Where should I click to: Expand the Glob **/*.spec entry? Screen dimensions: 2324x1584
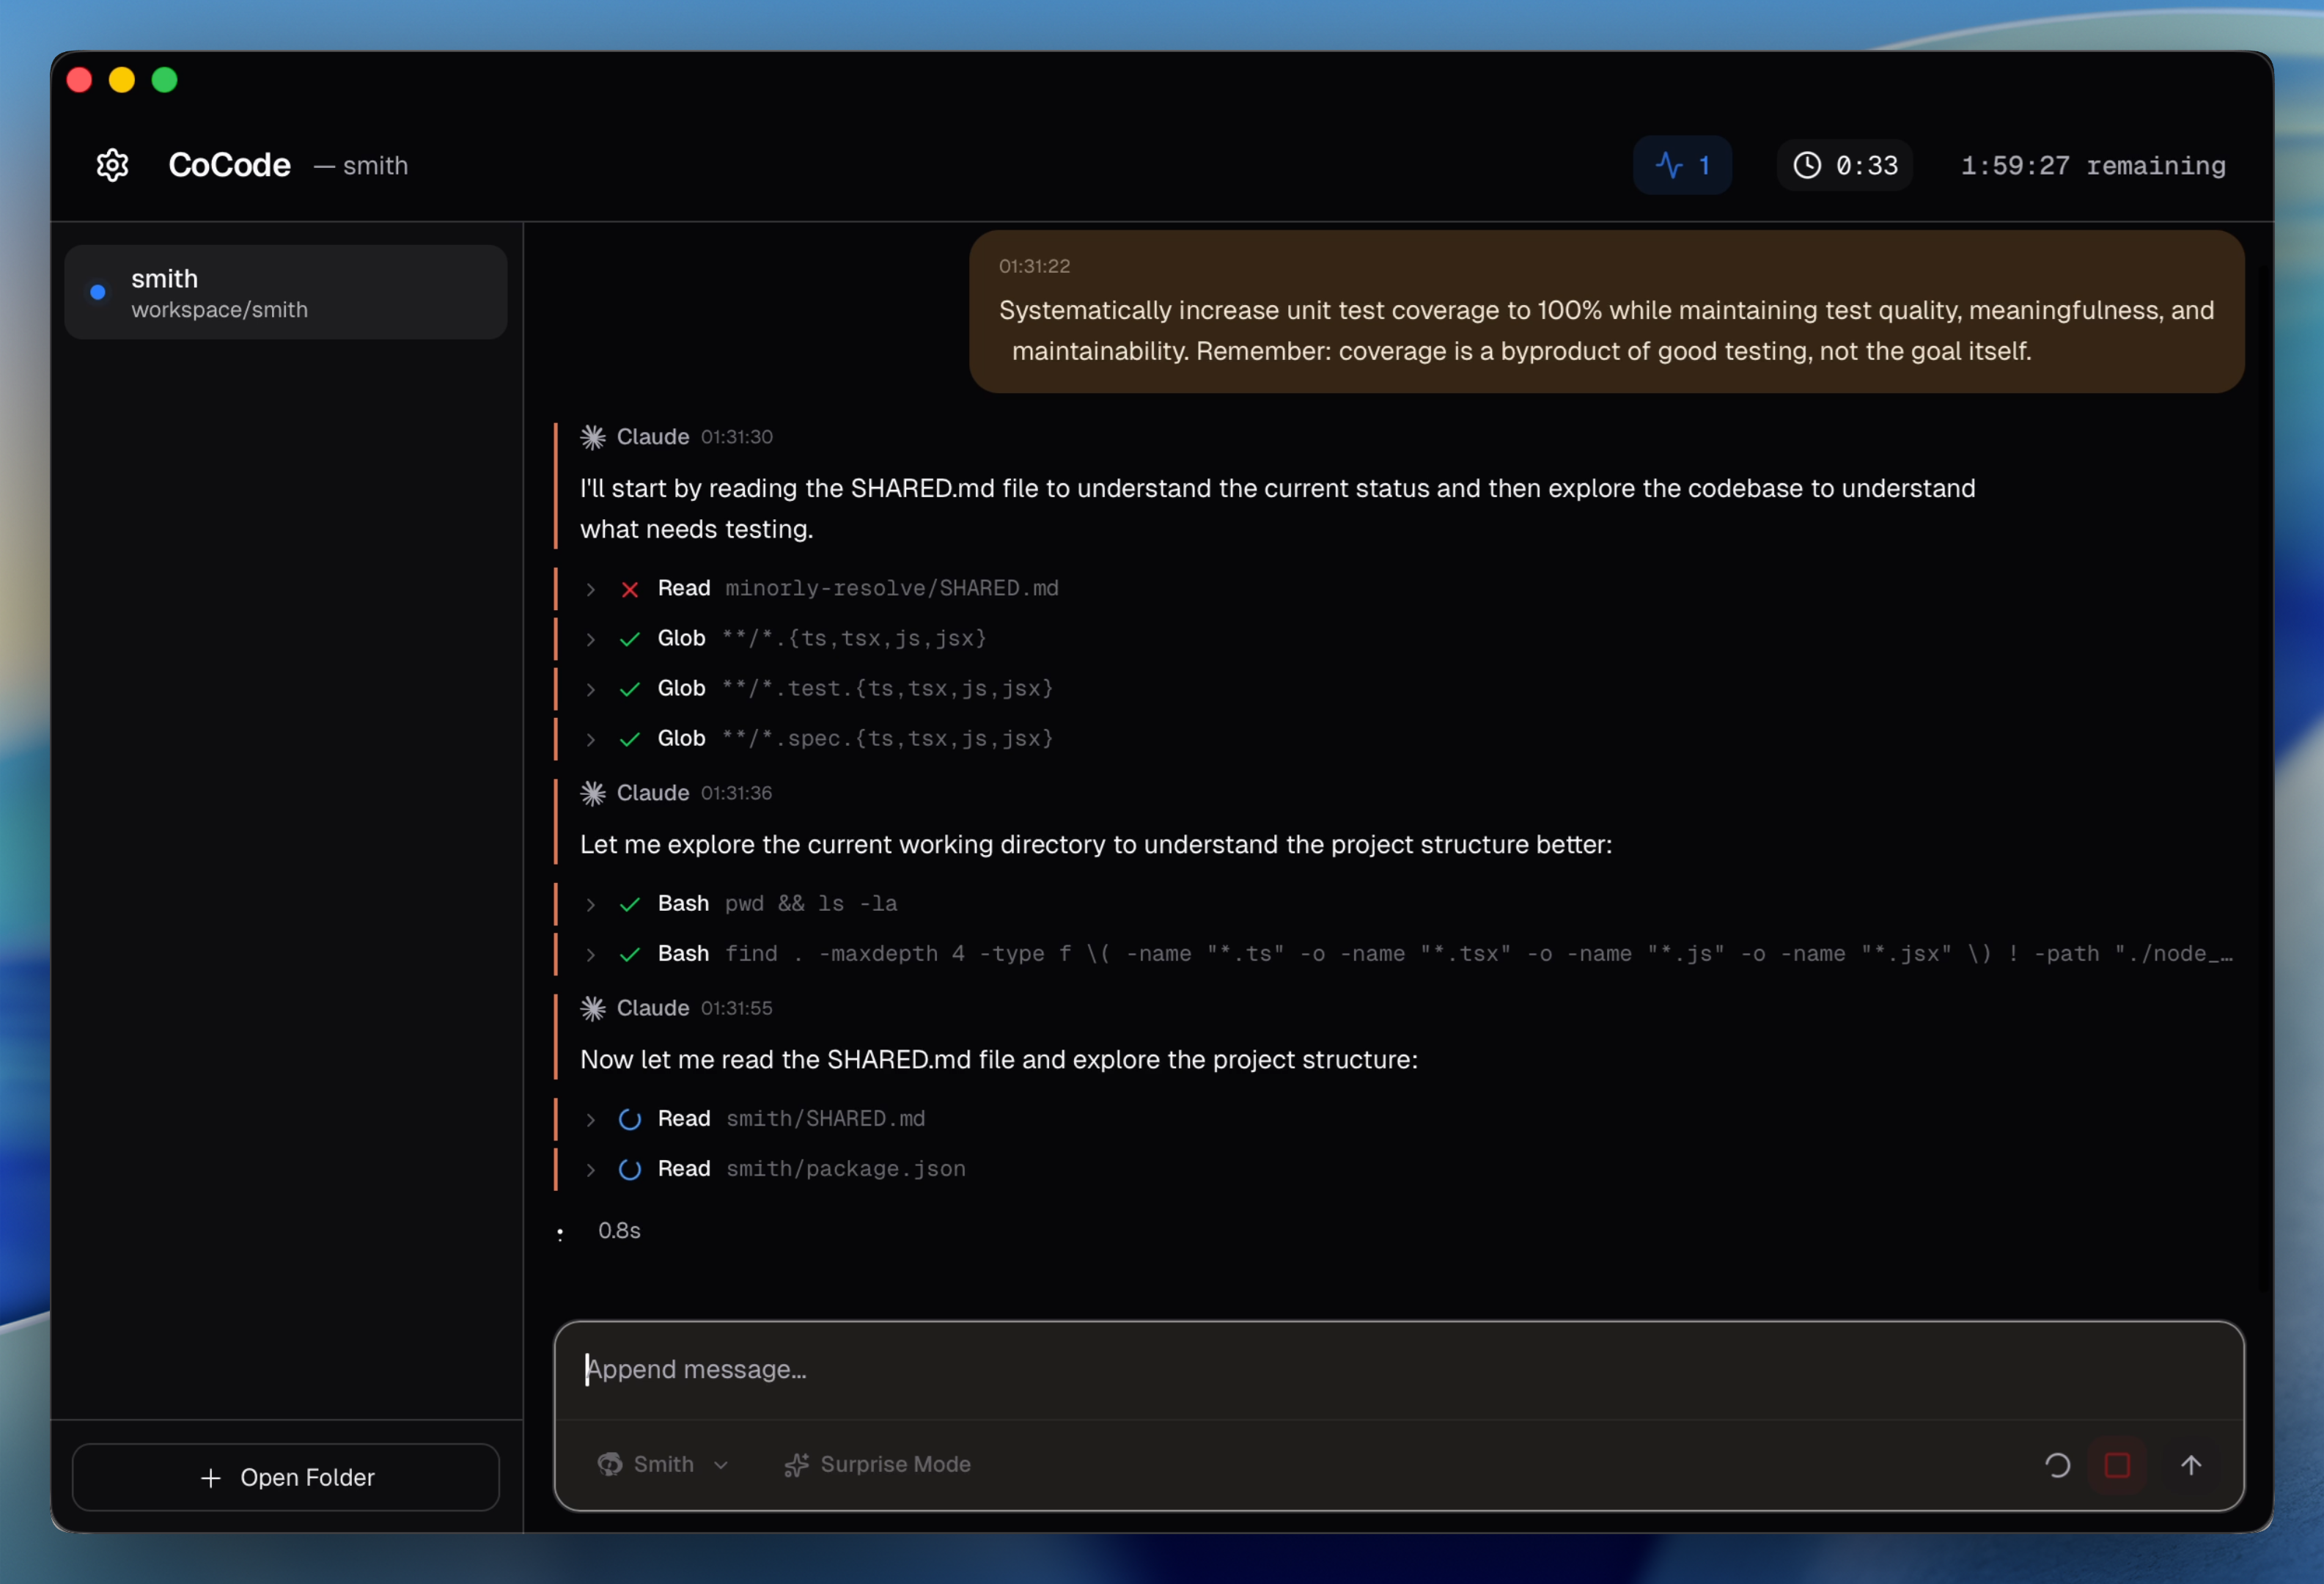591,739
